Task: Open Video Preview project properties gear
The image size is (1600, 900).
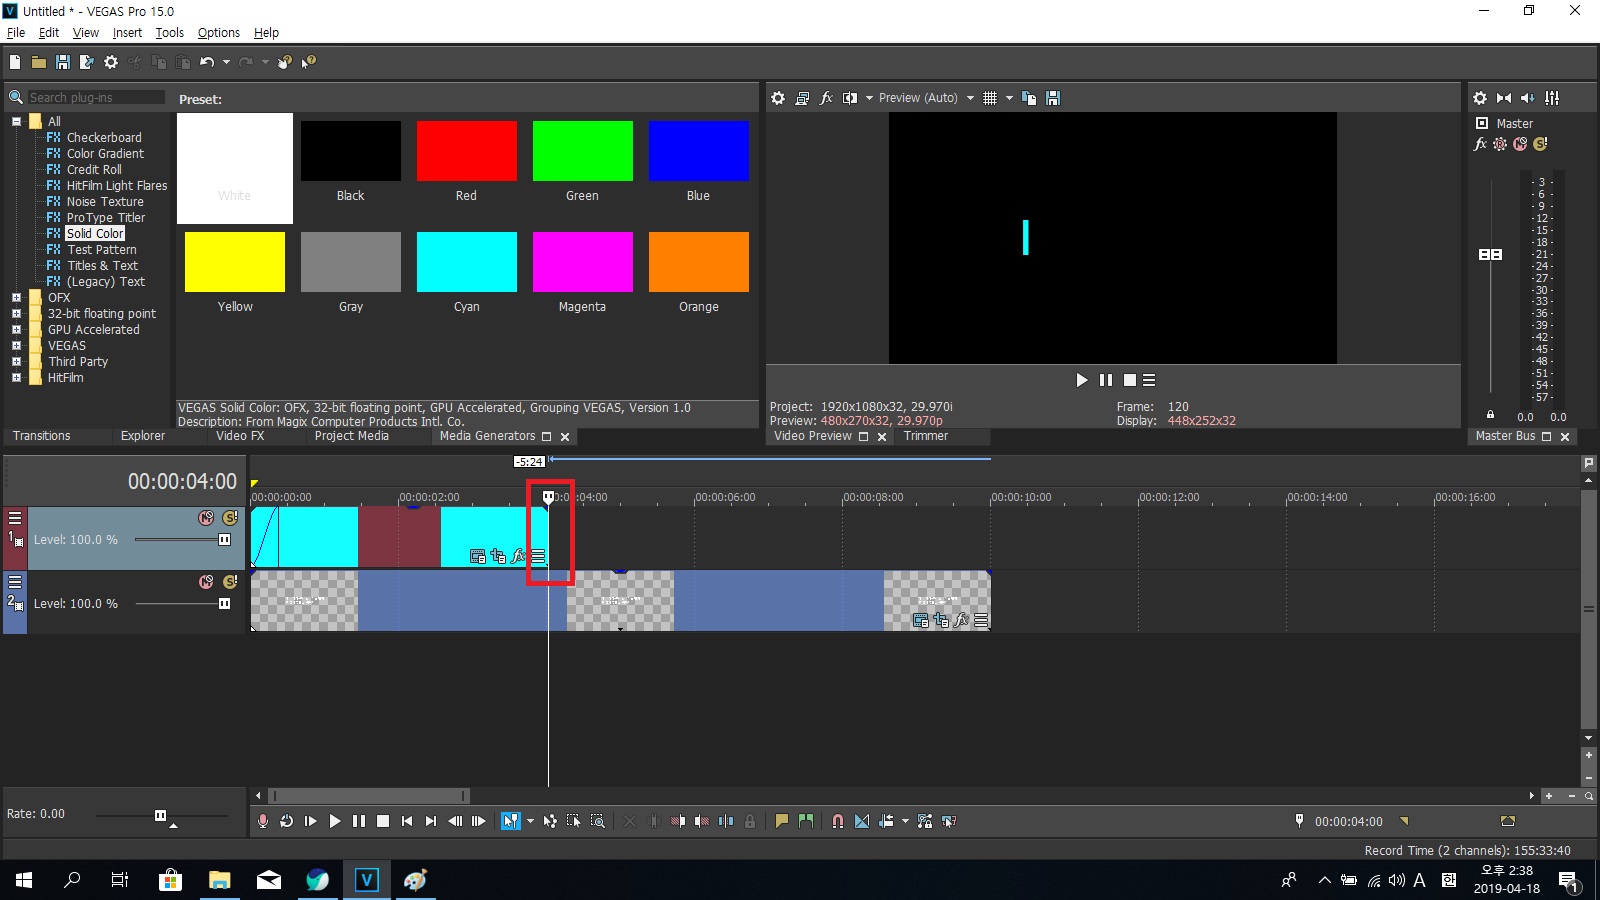Action: 778,98
